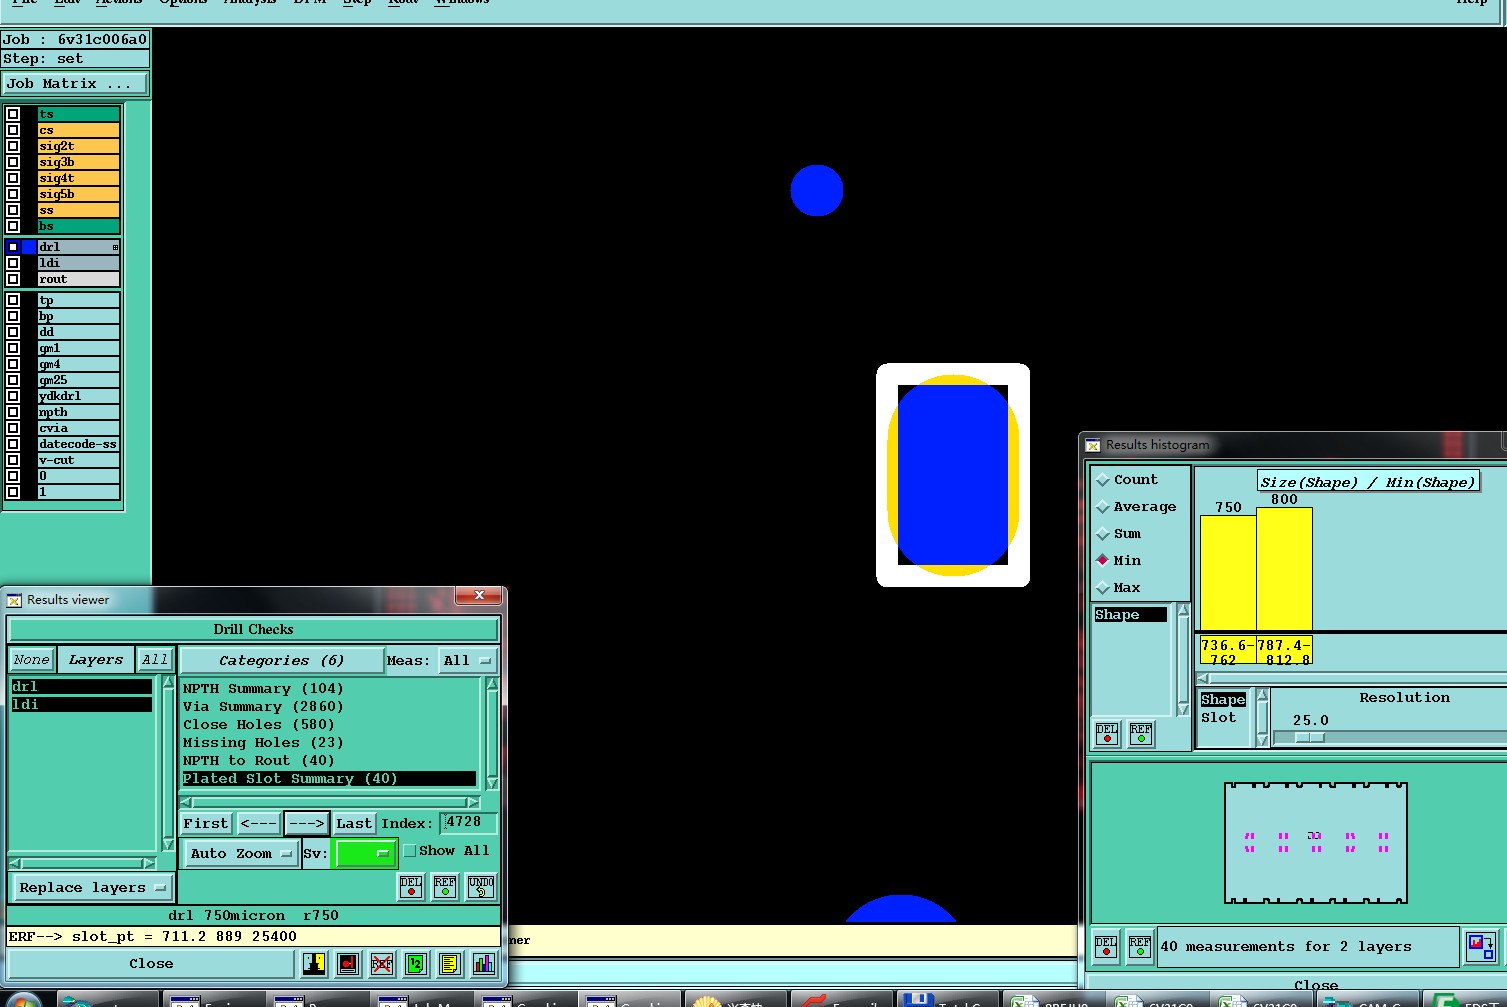1507x1007 pixels.
Task: Click DEL icon beside '40 measurements' text
Action: point(1106,947)
